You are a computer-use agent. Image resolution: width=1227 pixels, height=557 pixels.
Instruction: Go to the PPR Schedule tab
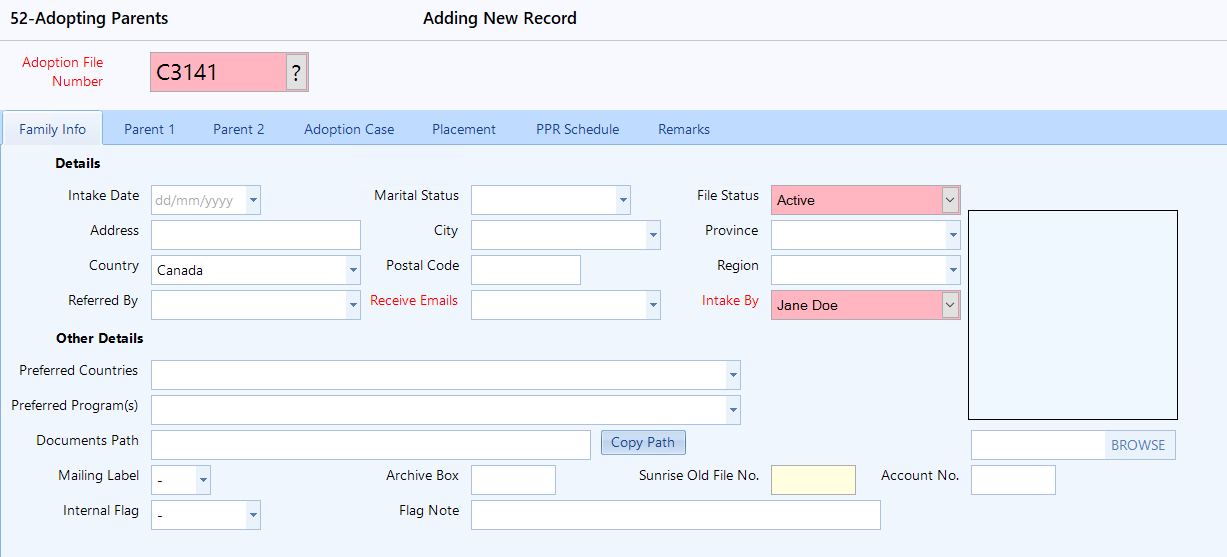[x=577, y=129]
